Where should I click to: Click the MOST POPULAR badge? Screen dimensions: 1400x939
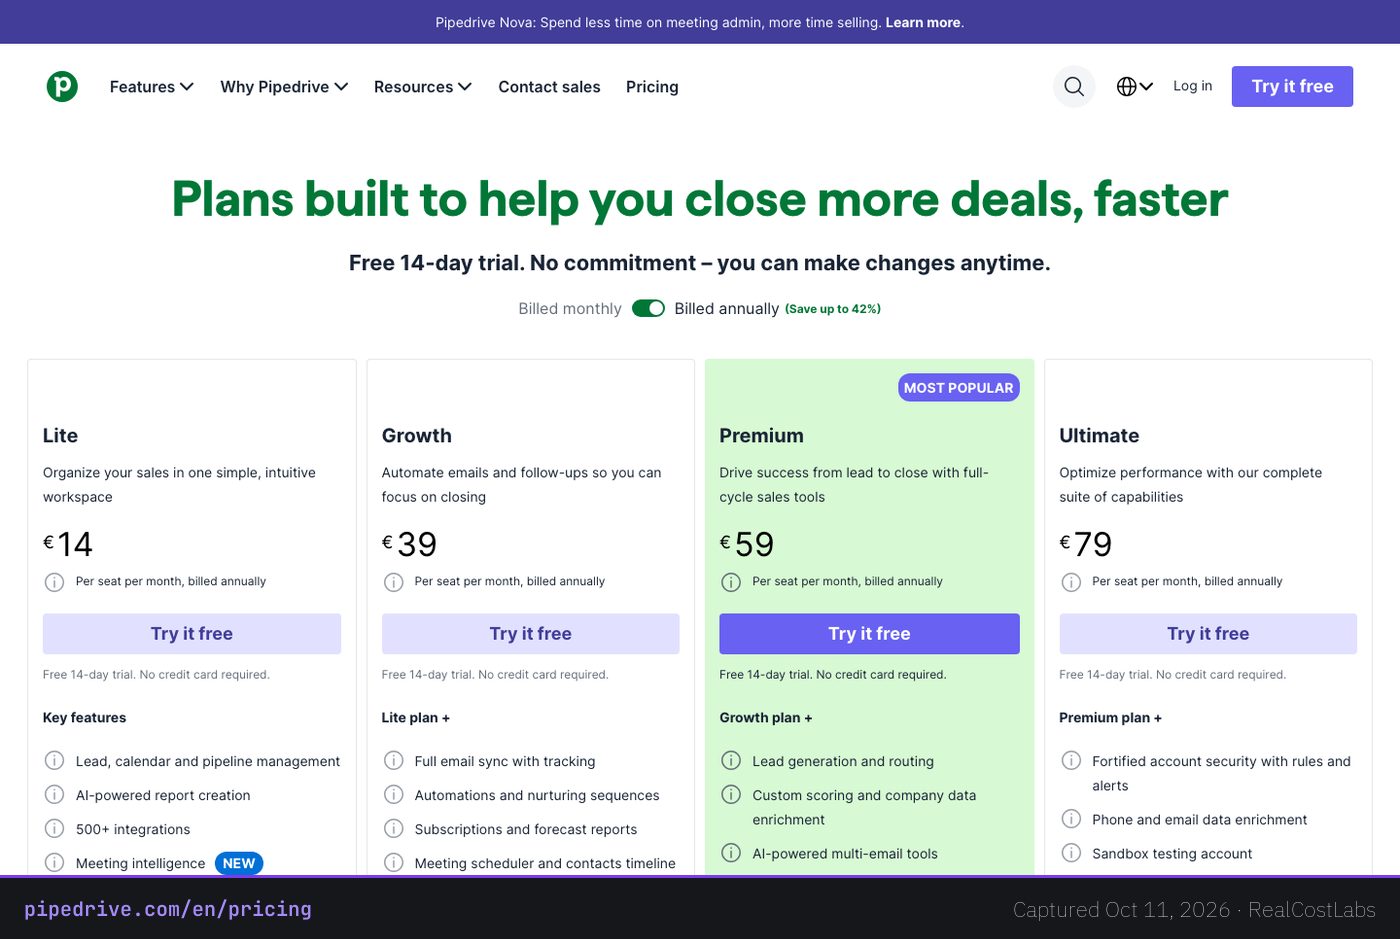(x=959, y=388)
